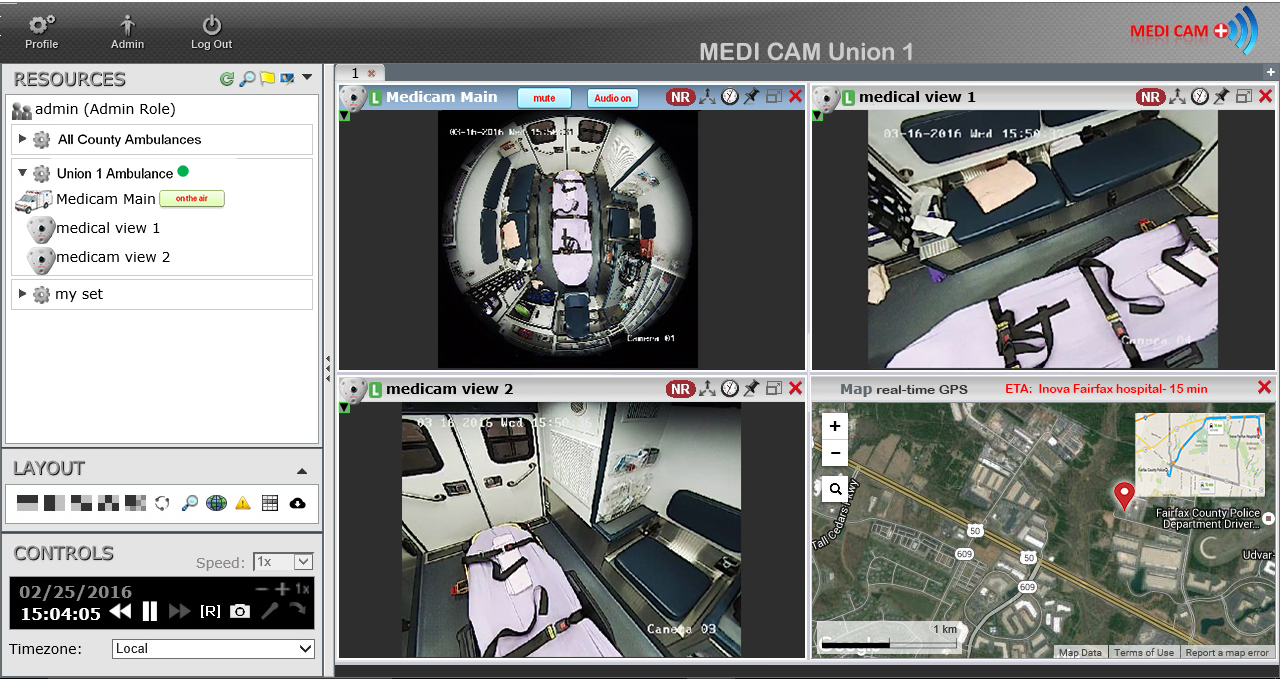This screenshot has height=679, width=1280.
Task: Click the clock icon on Medicam Main
Action: [730, 96]
